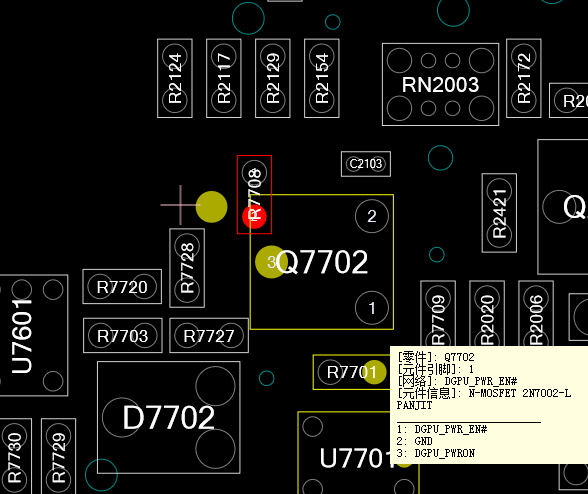This screenshot has width=588, height=494.
Task: Select pin 2 of Q7702
Action: (x=372, y=216)
